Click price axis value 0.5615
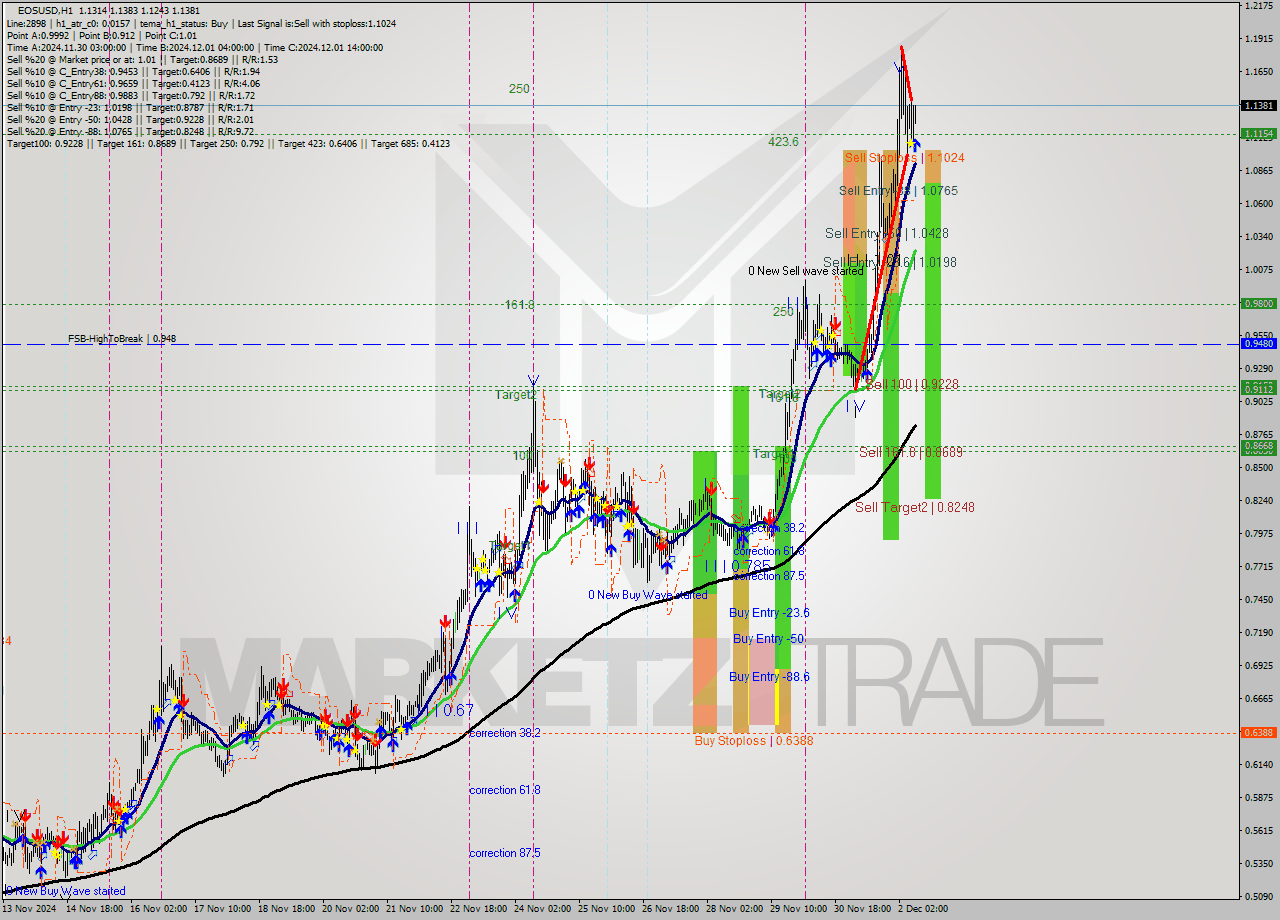Screen dimensions: 1280x920 (1258, 830)
